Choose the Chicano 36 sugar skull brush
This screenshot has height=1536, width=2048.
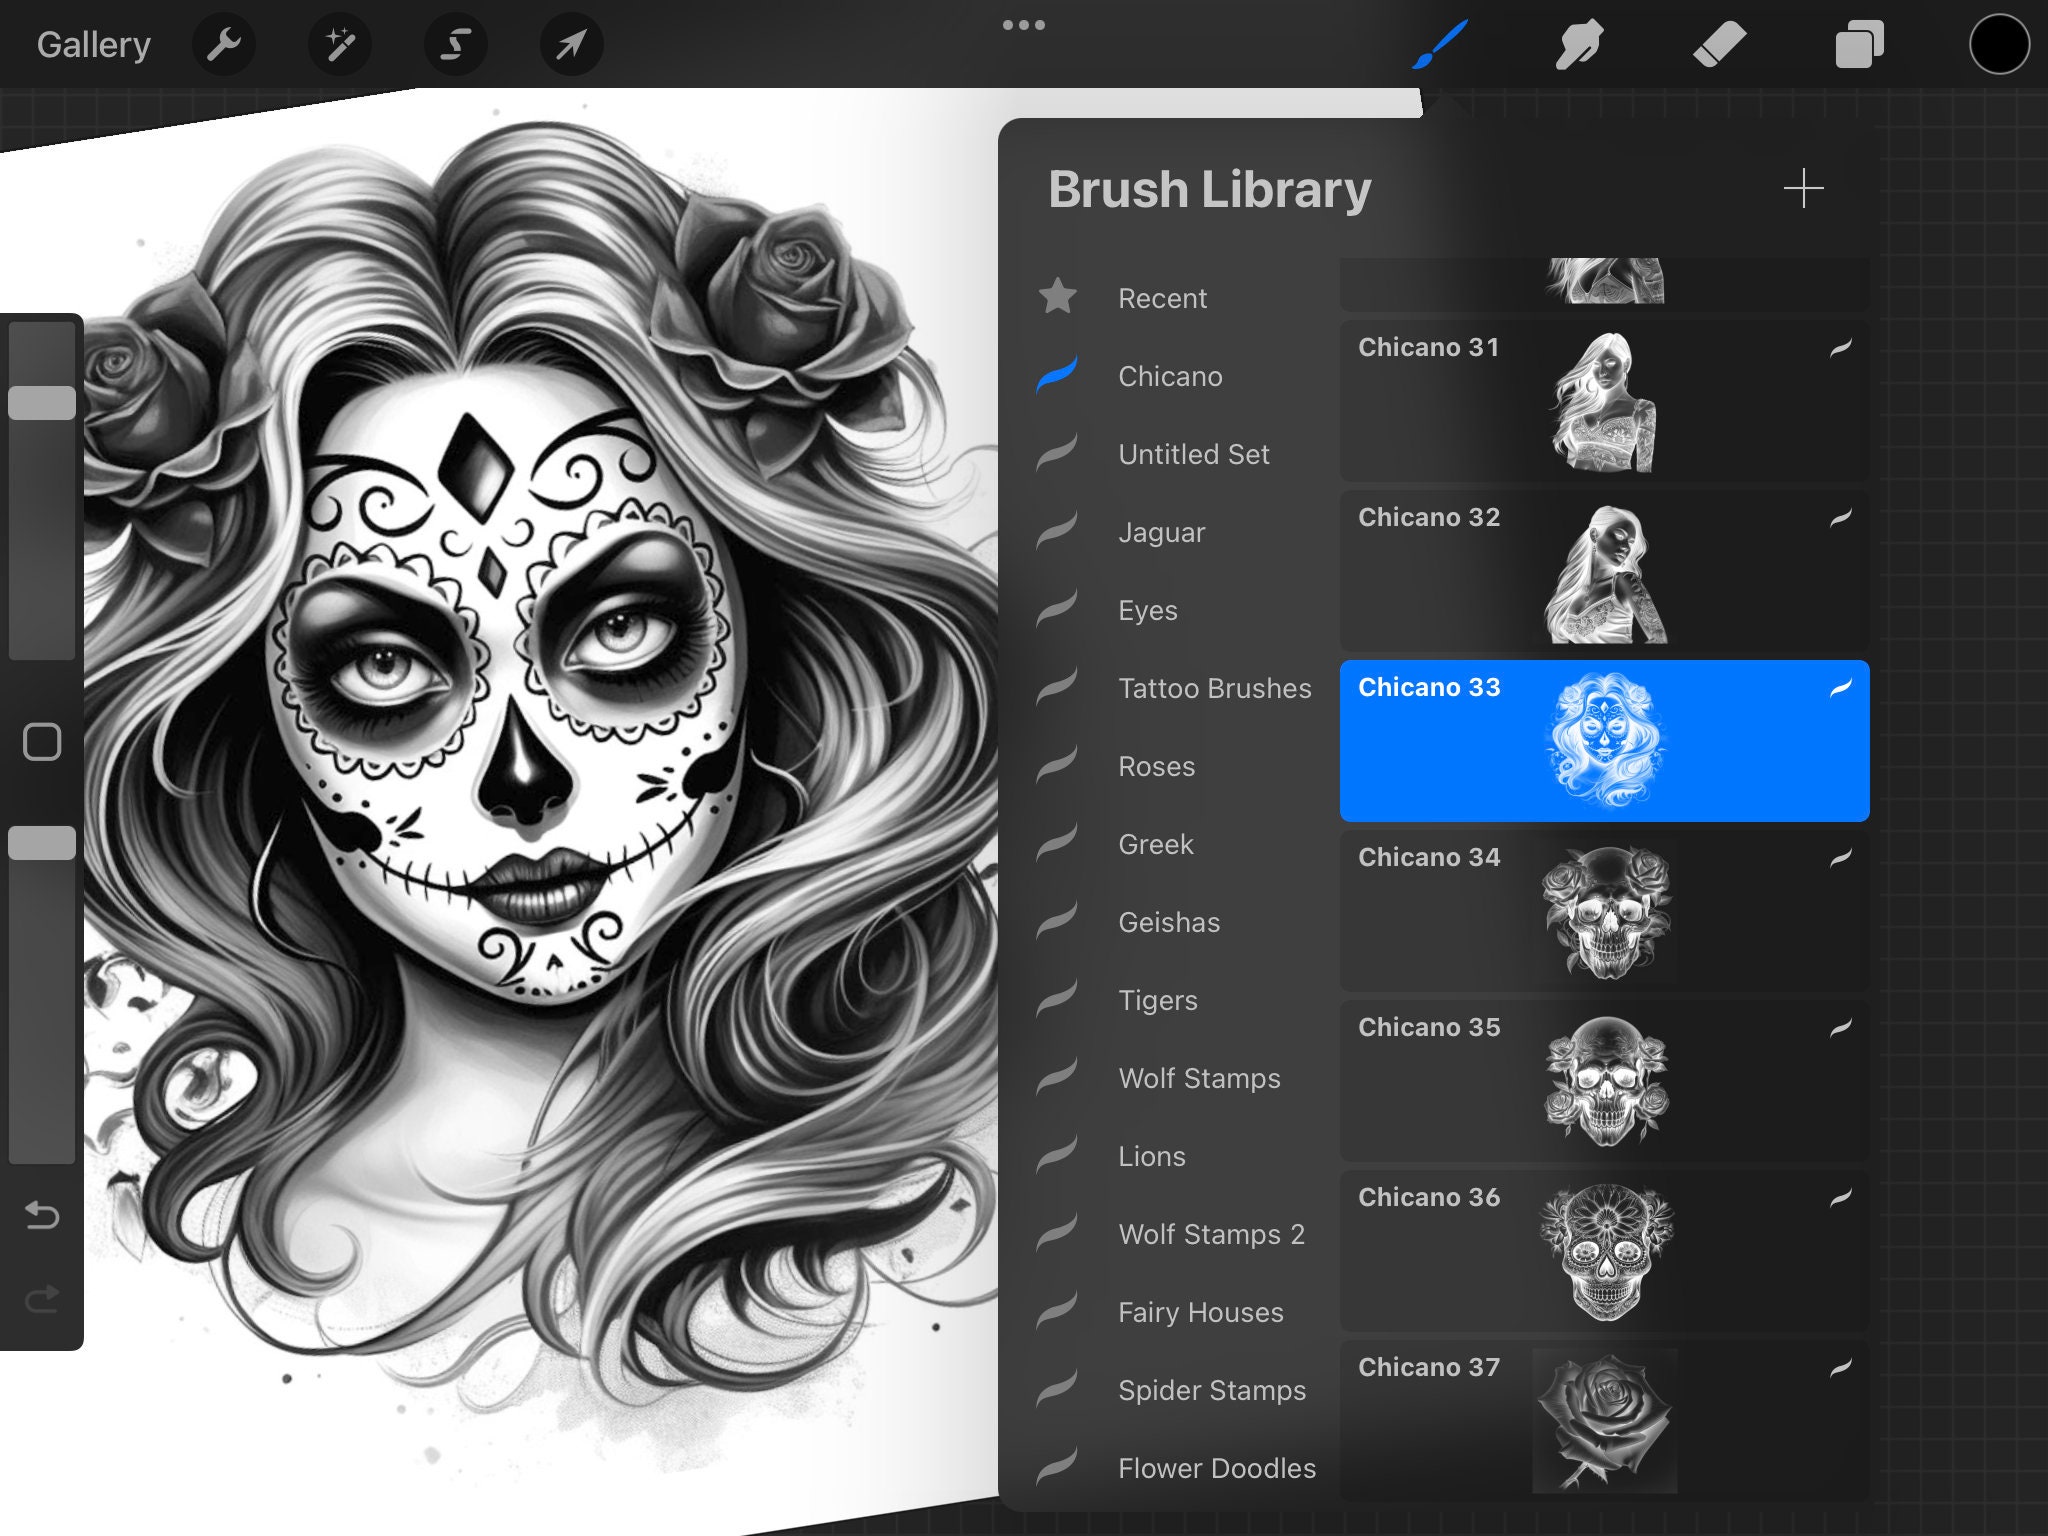(1604, 1251)
